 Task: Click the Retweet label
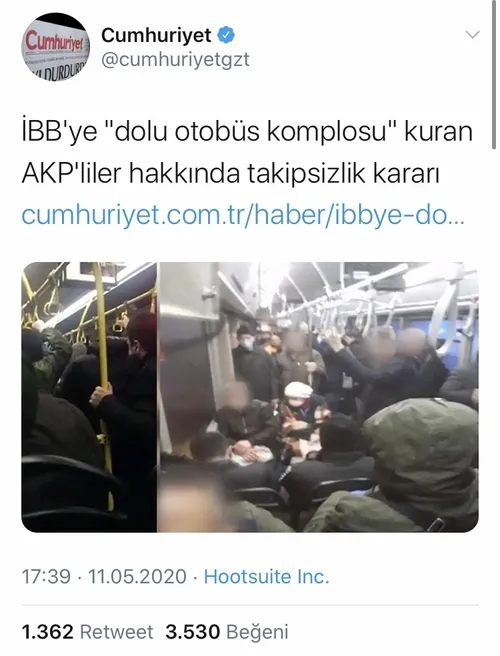pos(116,632)
